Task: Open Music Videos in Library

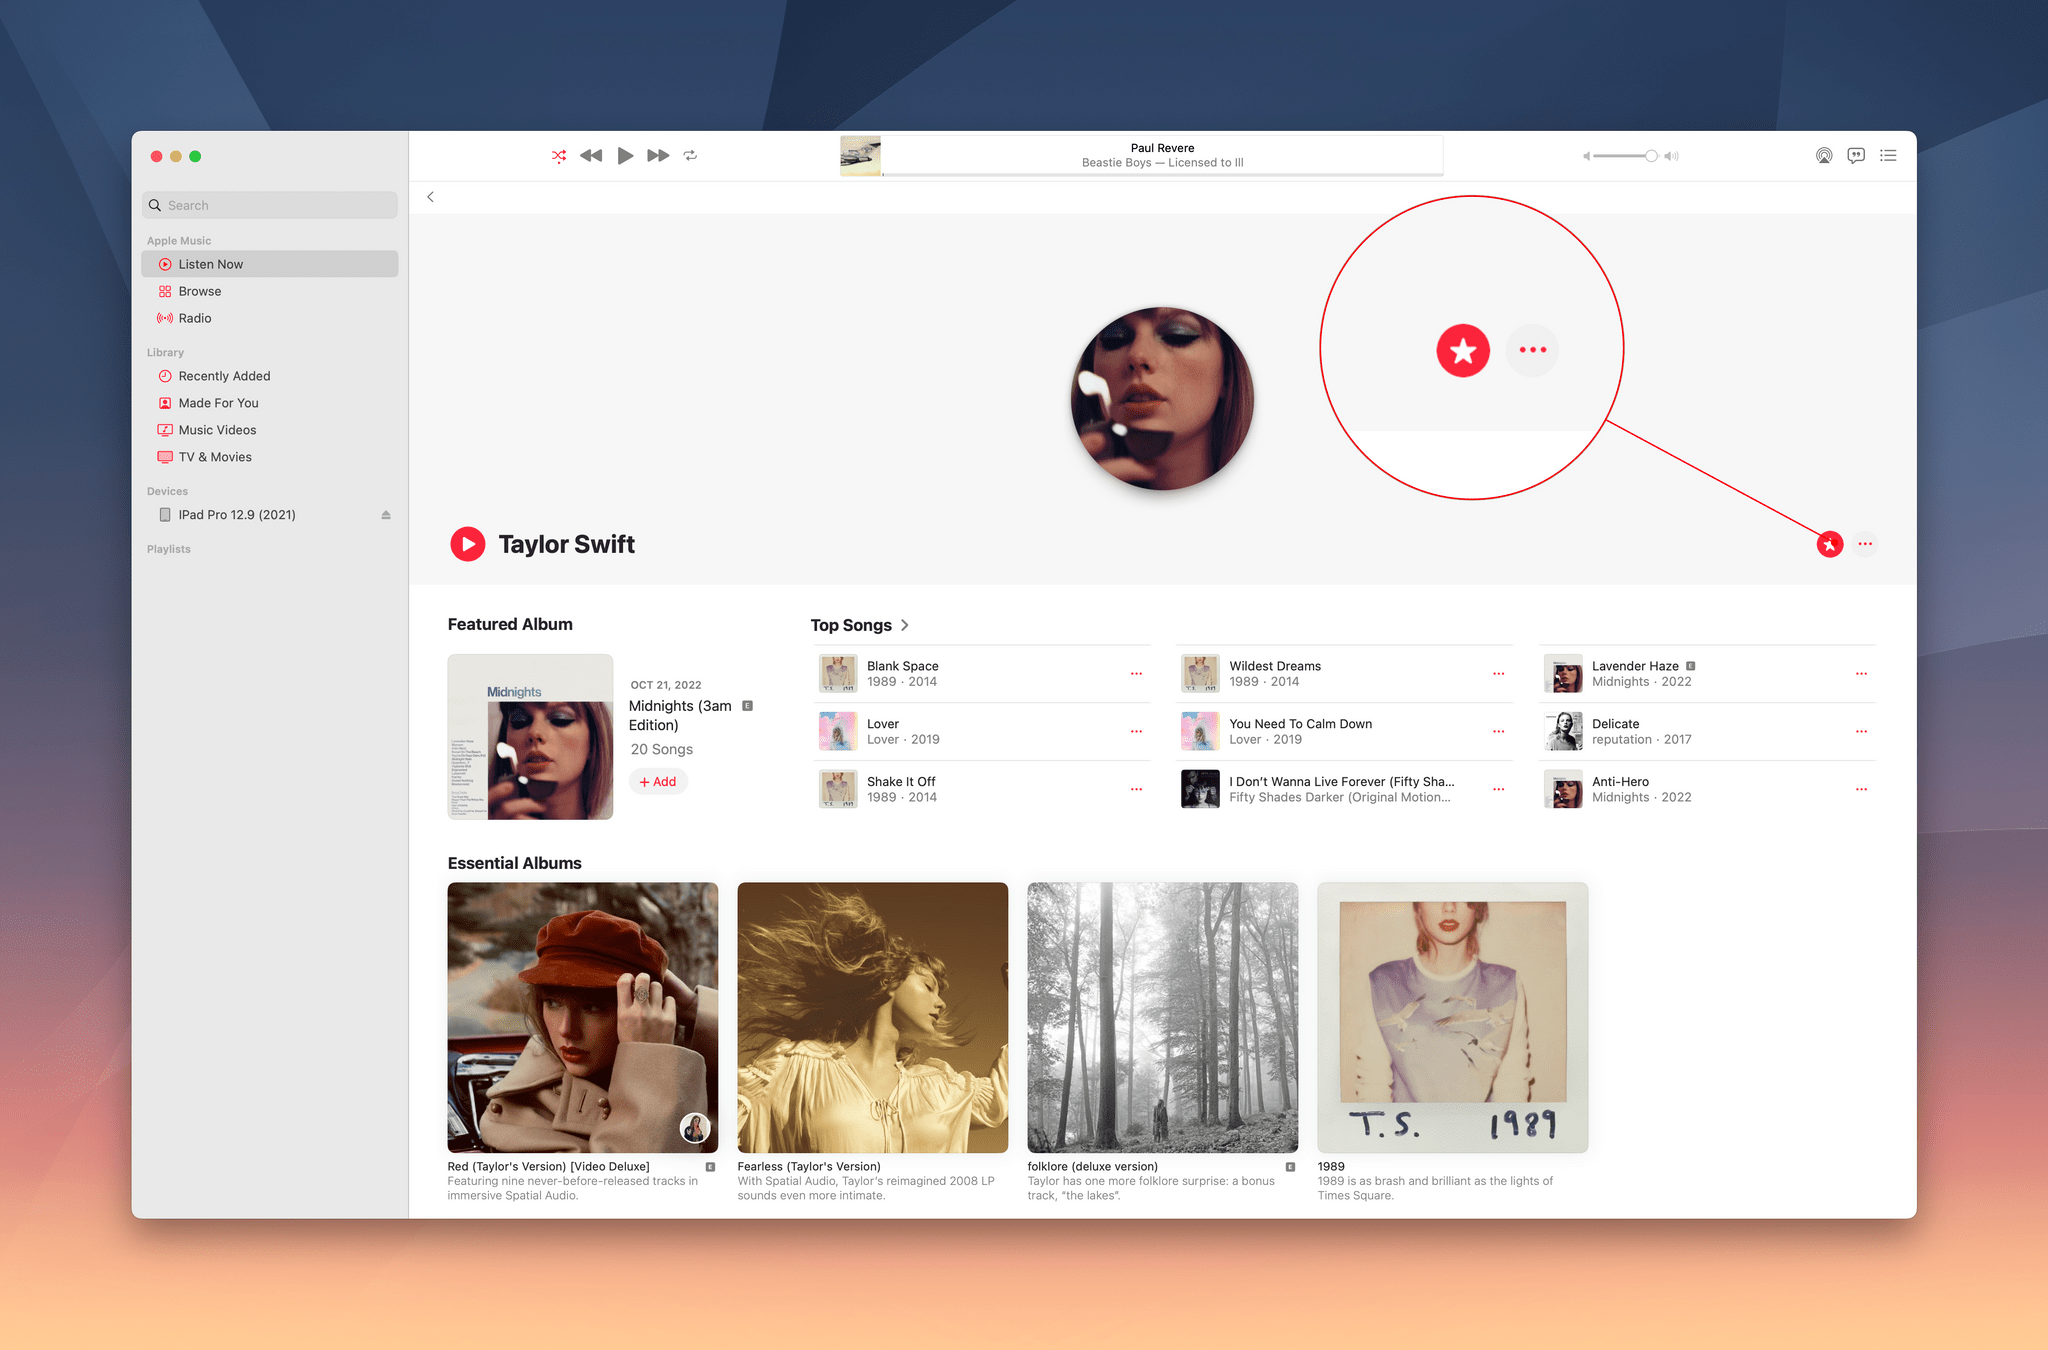Action: (270, 430)
